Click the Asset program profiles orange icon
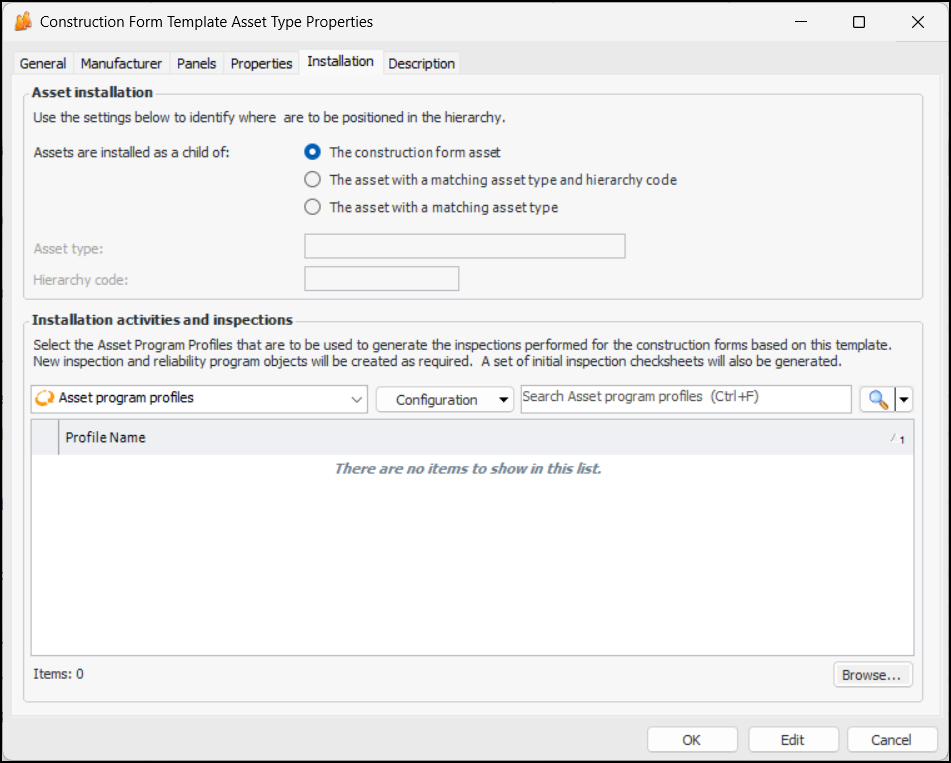The image size is (951, 763). click(44, 398)
